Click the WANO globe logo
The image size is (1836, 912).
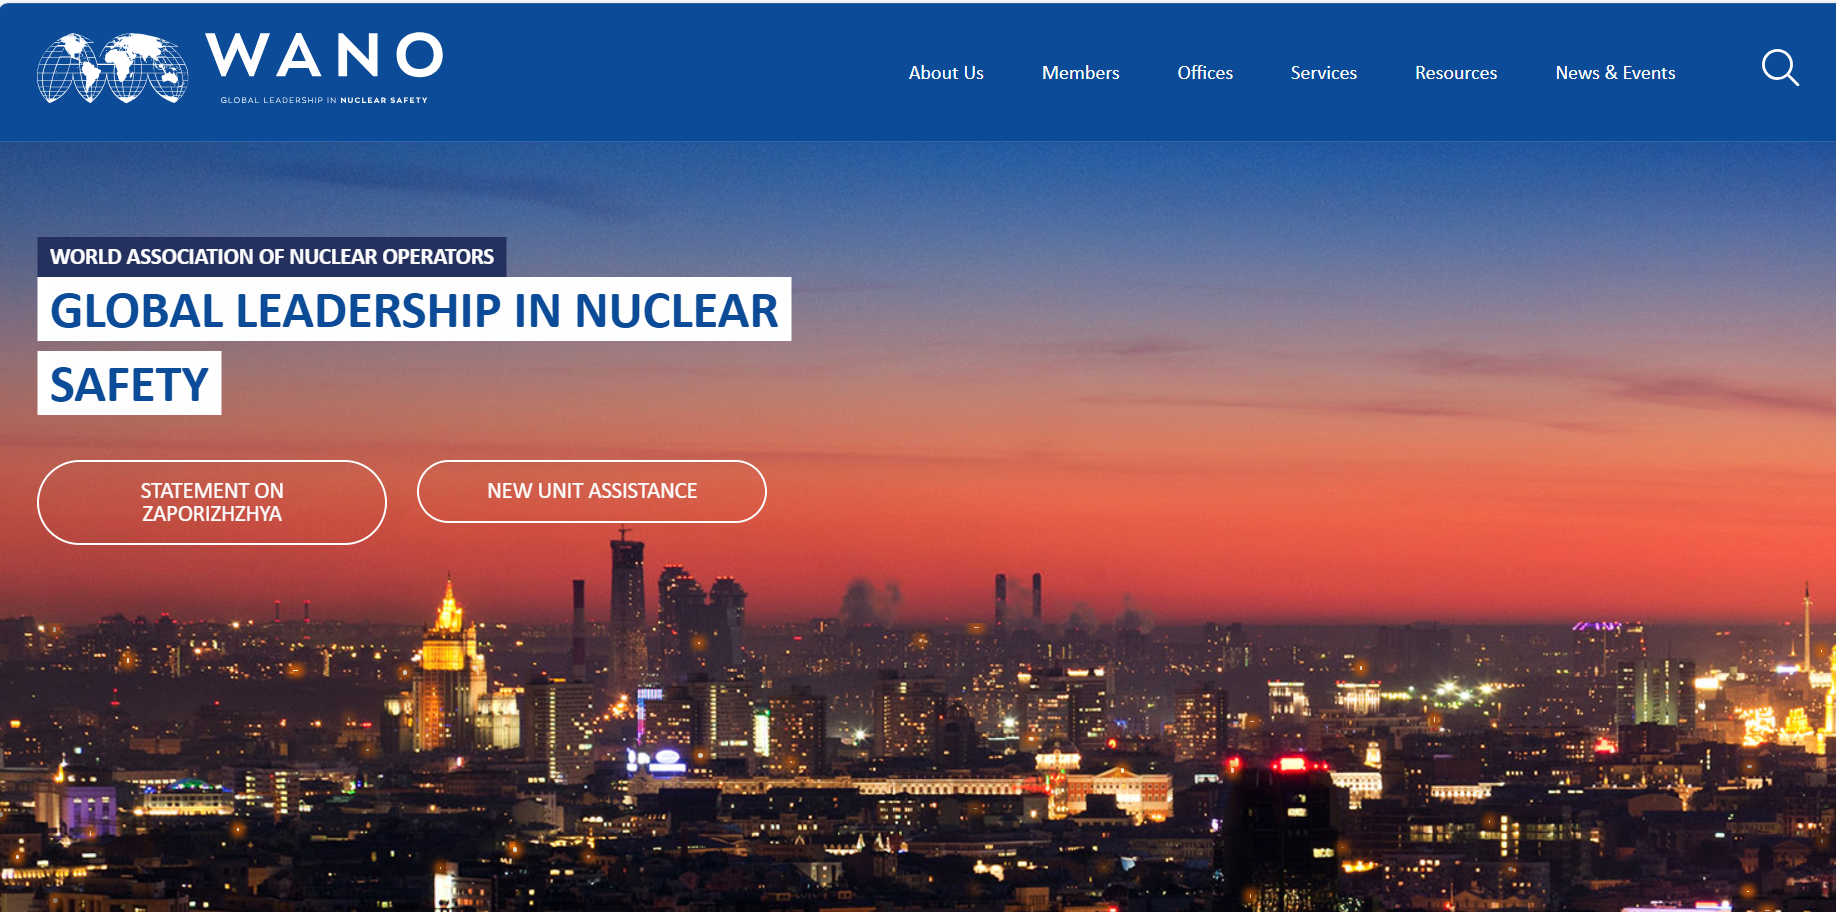tap(112, 68)
